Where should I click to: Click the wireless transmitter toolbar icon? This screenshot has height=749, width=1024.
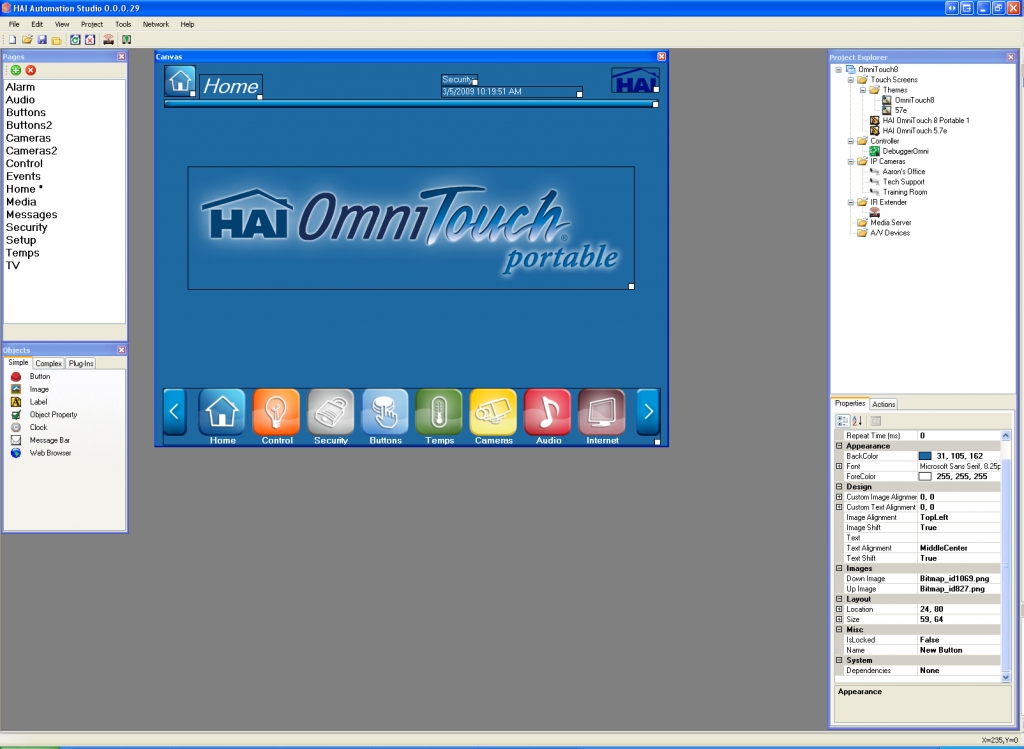[x=108, y=40]
